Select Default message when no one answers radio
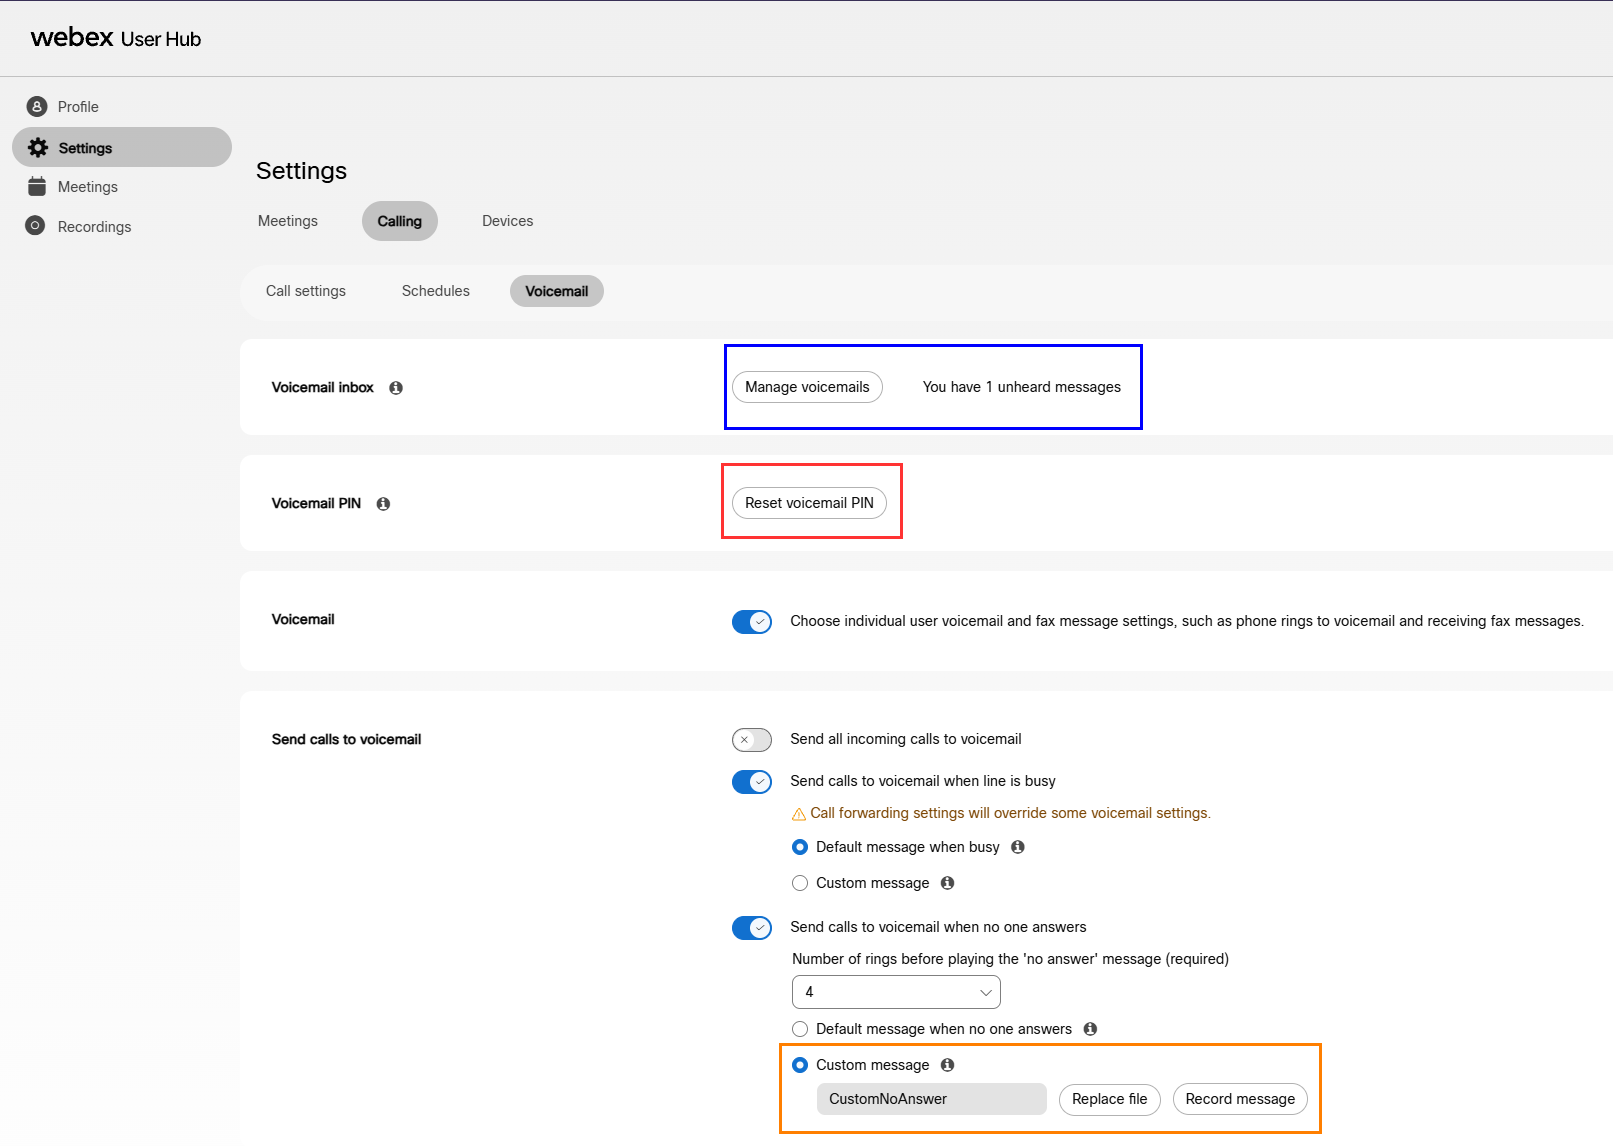The width and height of the screenshot is (1613, 1146). click(x=800, y=1029)
